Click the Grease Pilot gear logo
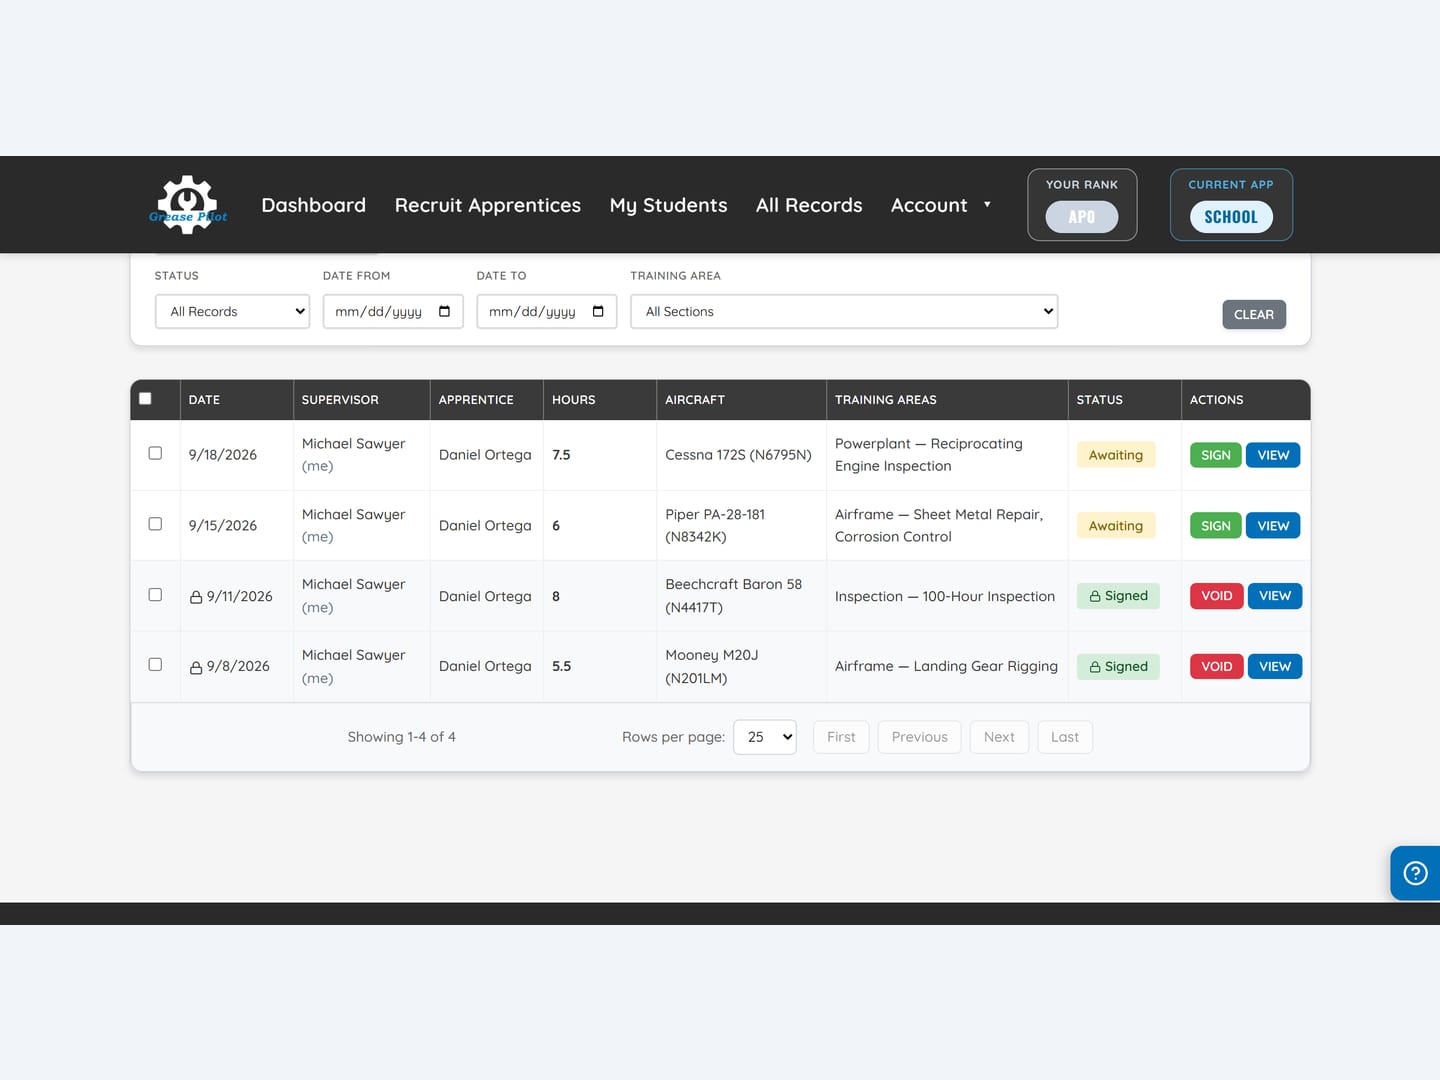Screen dimensions: 1440x1080 coord(188,205)
